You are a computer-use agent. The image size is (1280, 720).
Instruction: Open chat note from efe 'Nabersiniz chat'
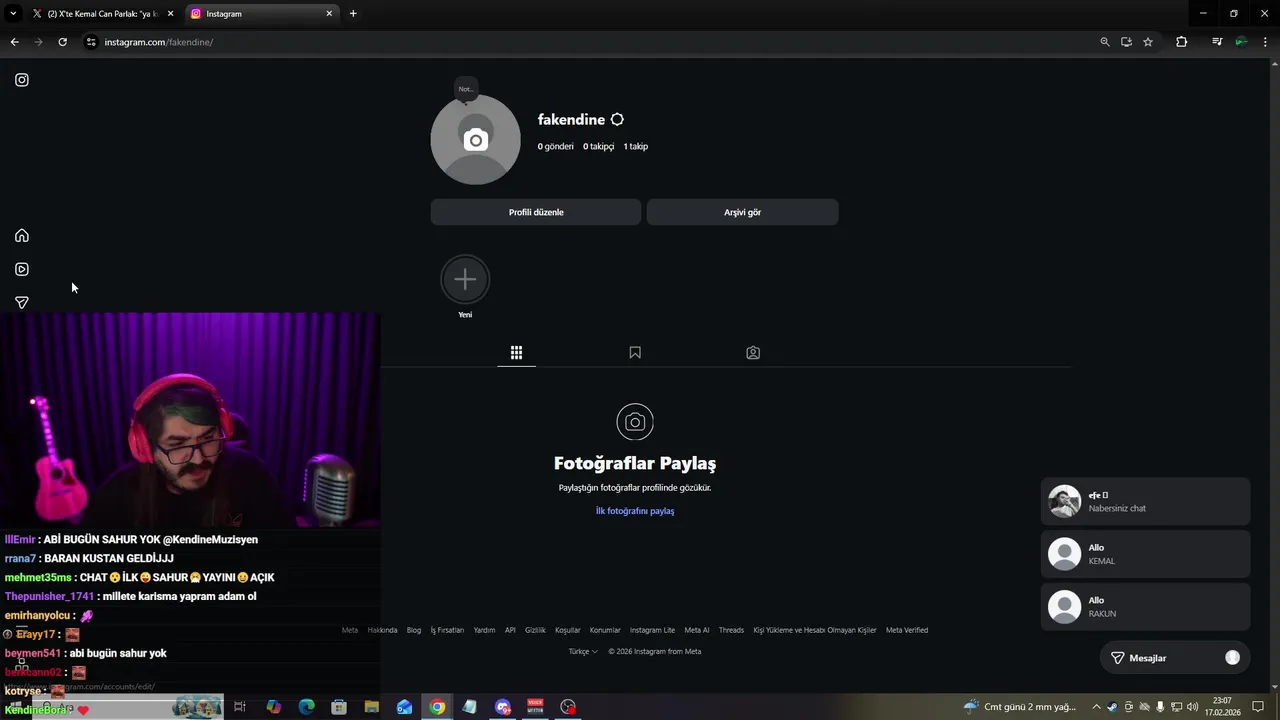coord(1145,501)
